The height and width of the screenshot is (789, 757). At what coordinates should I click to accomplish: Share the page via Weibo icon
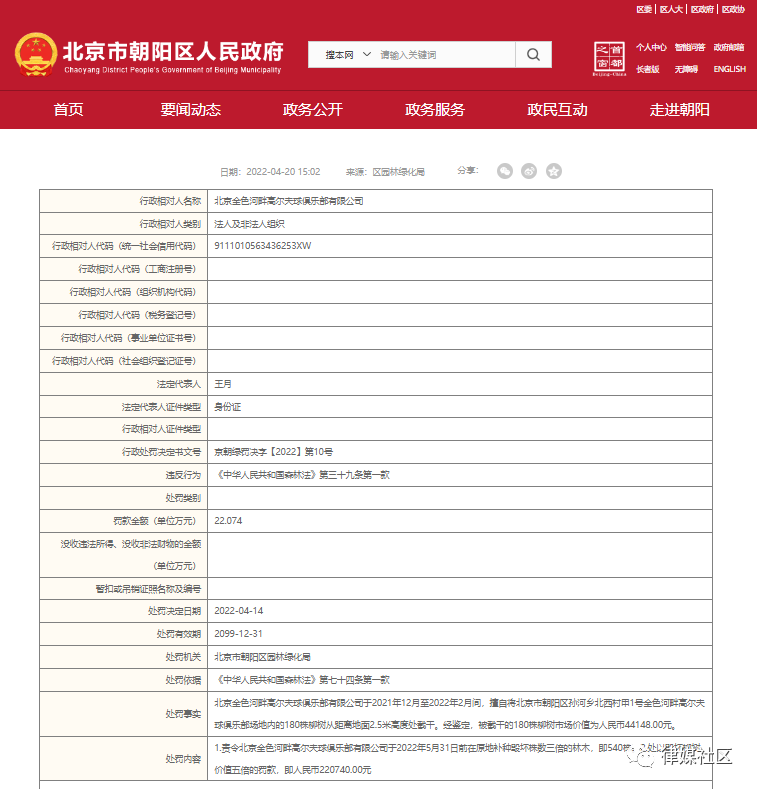coord(530,171)
